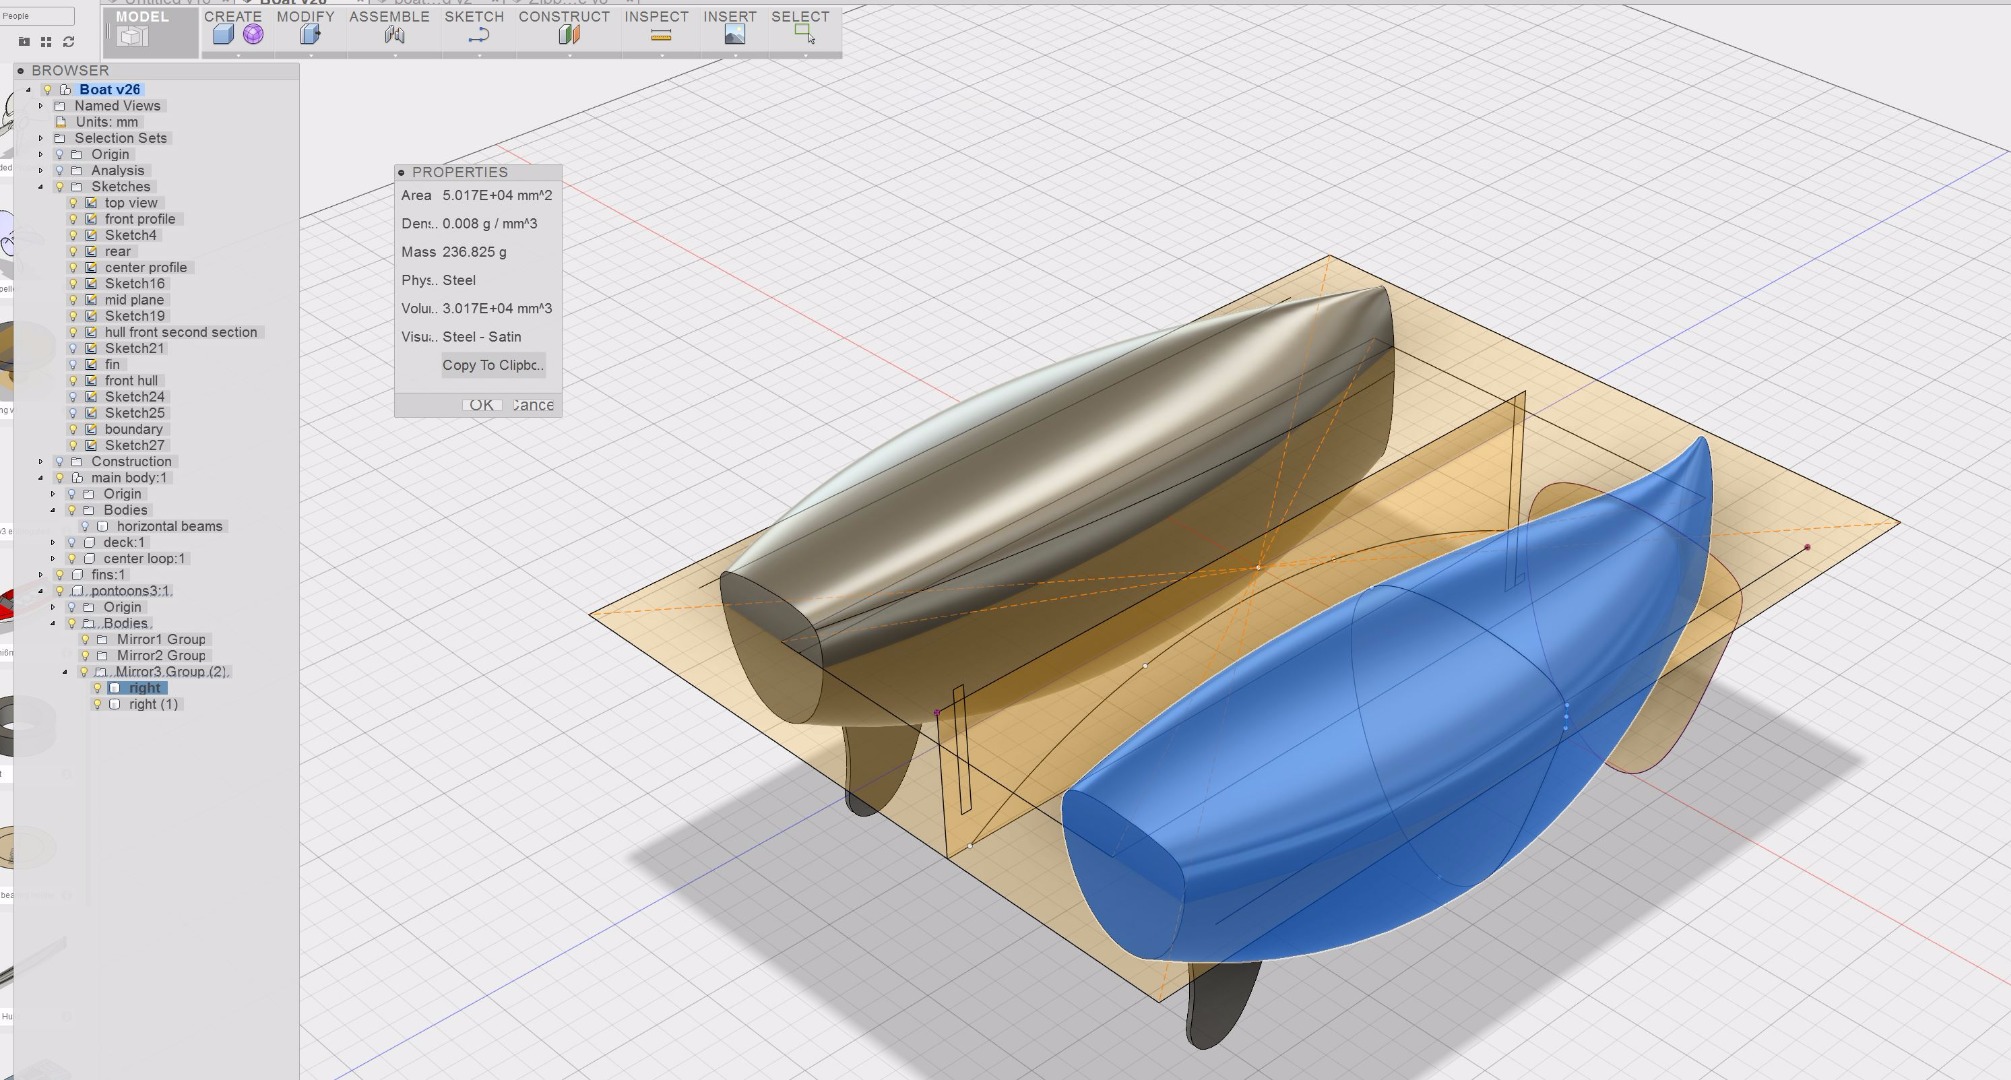This screenshot has height=1080, width=2011.
Task: Collapse the Mirror3 Group (2) node
Action: tap(65, 672)
